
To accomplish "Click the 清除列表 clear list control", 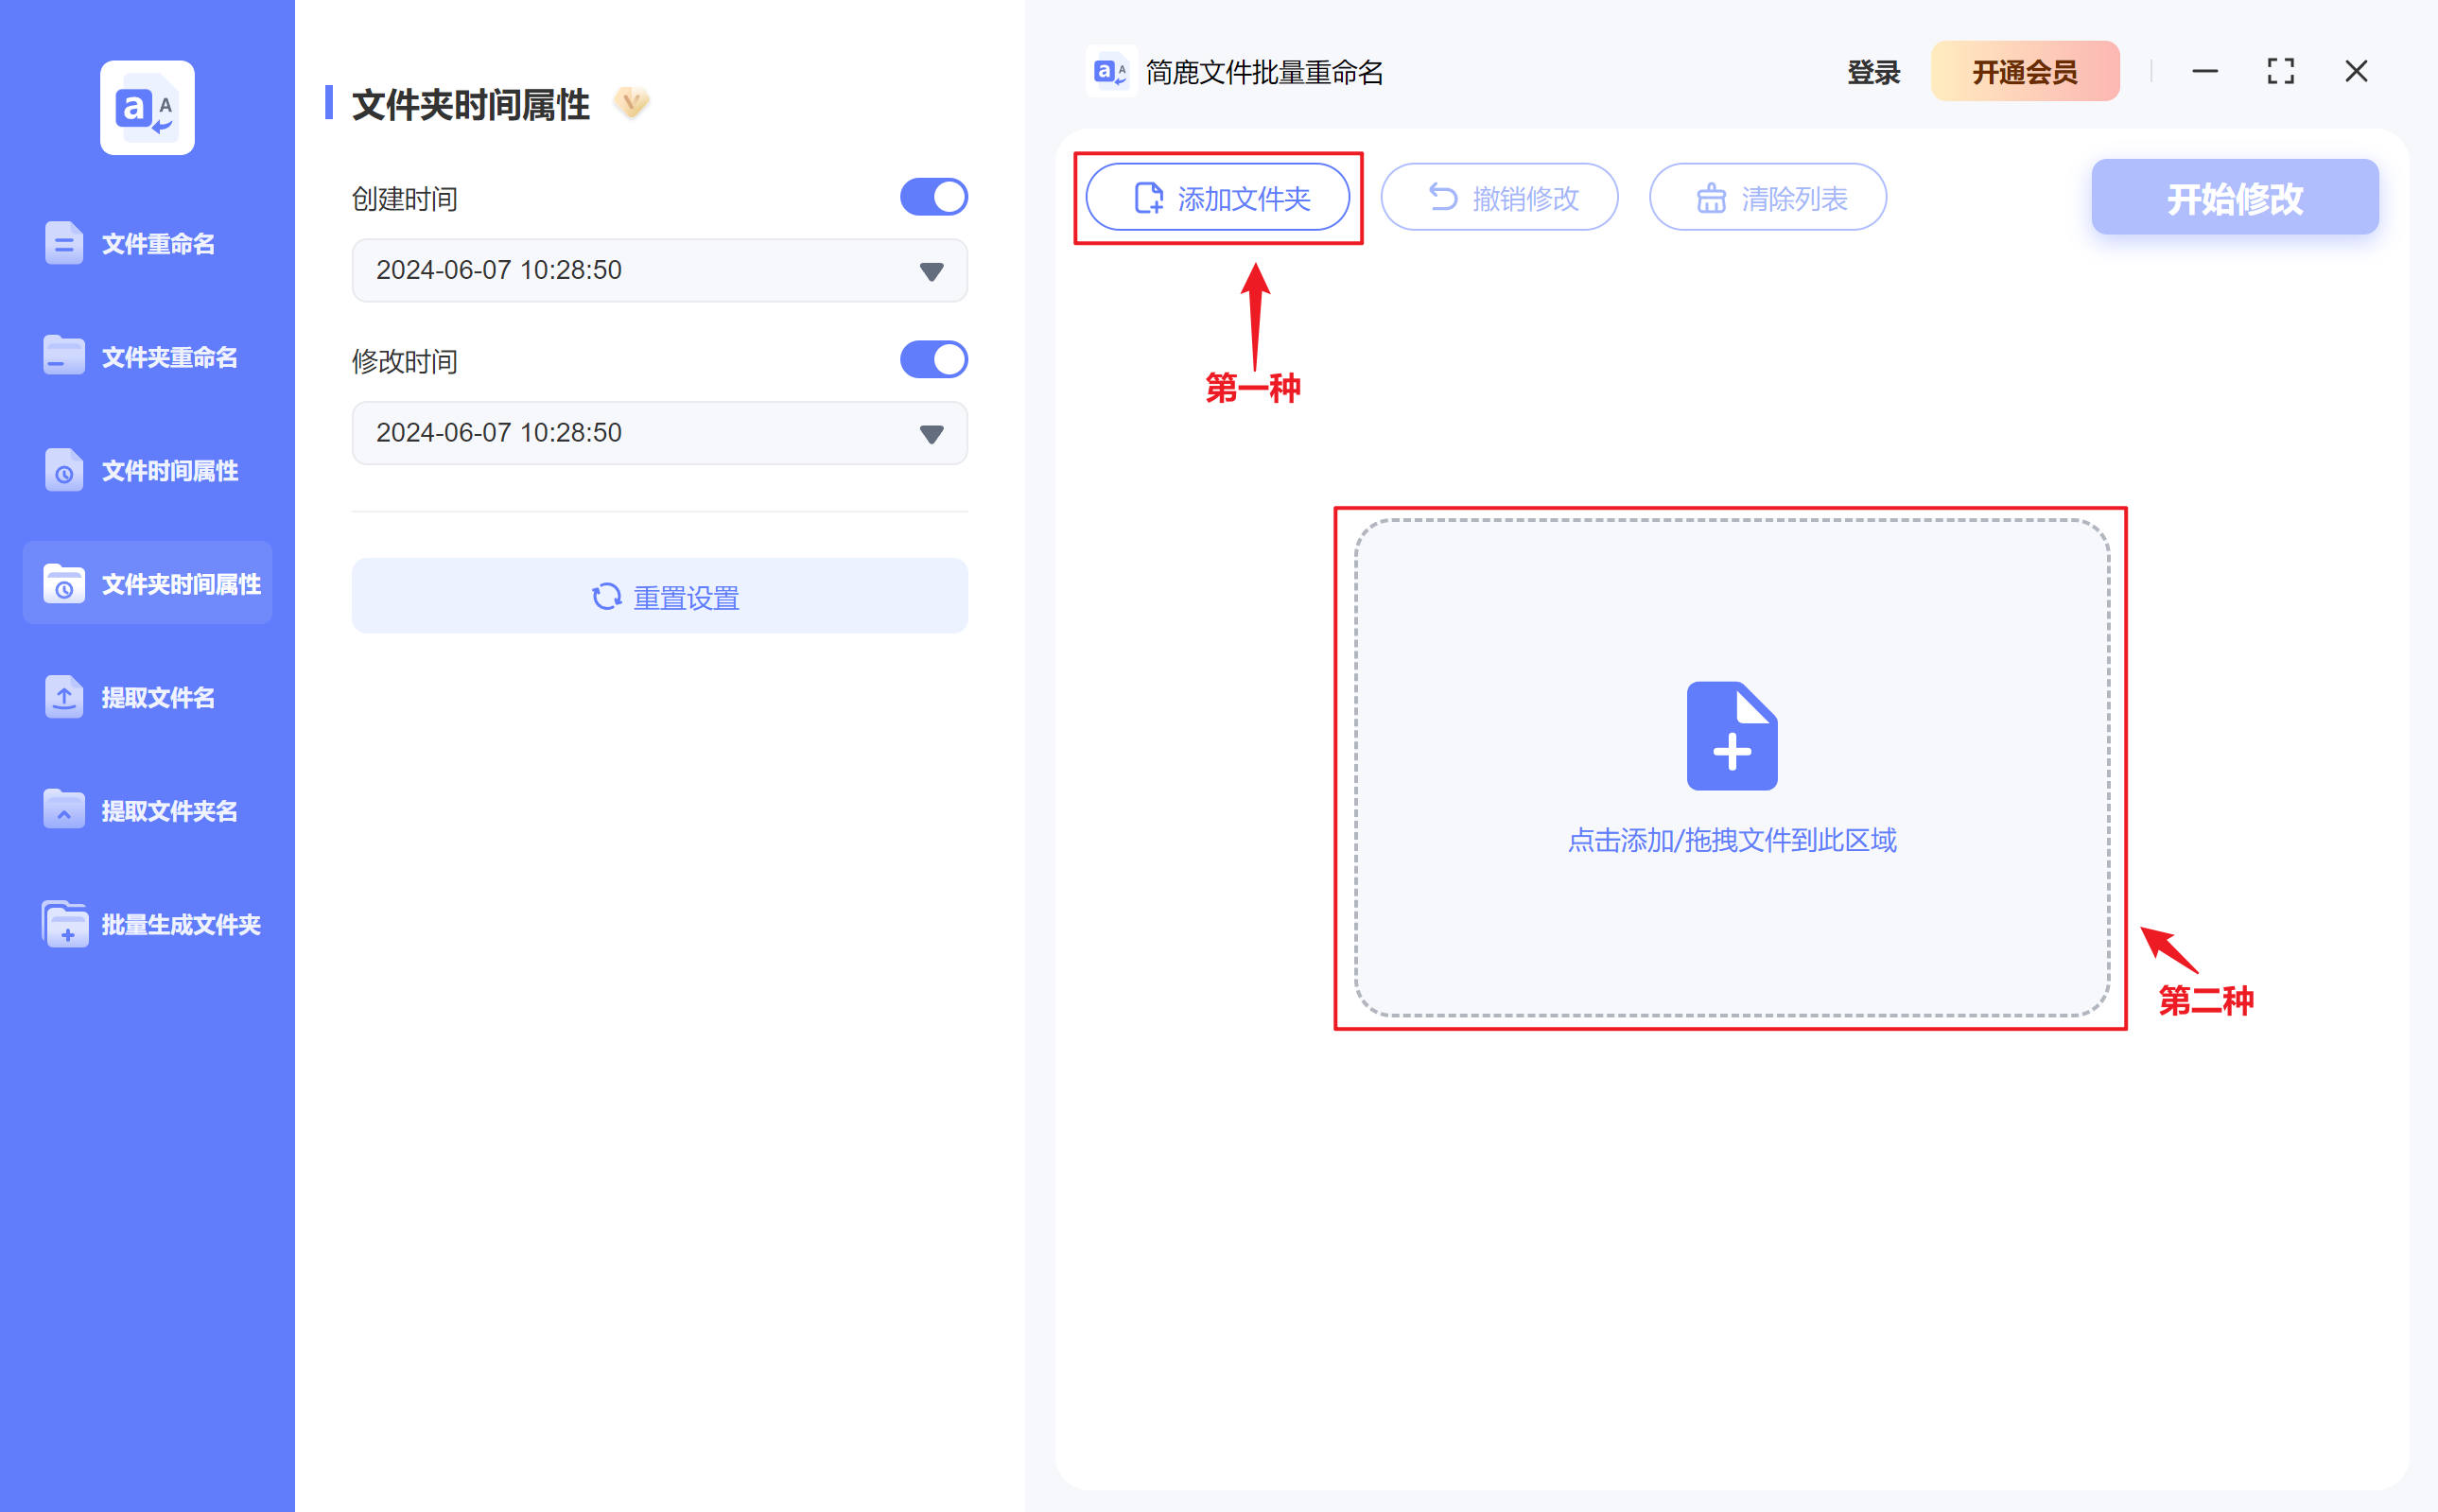I will [1767, 197].
